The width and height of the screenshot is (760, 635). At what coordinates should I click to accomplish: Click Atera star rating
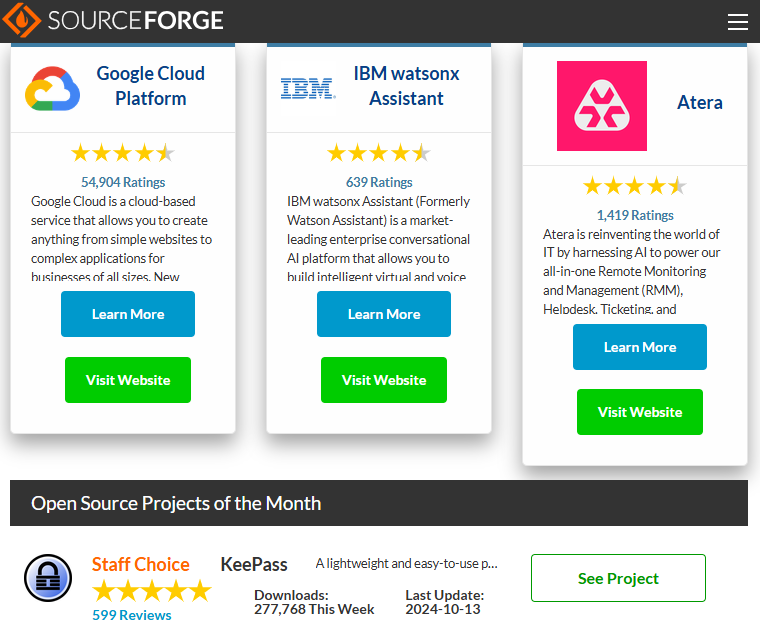coord(634,186)
